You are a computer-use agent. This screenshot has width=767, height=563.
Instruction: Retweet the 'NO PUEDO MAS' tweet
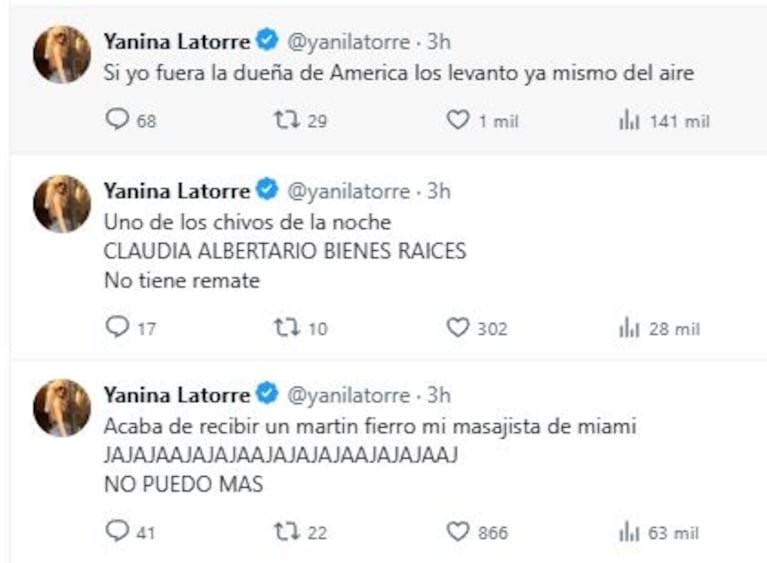pyautogui.click(x=286, y=532)
